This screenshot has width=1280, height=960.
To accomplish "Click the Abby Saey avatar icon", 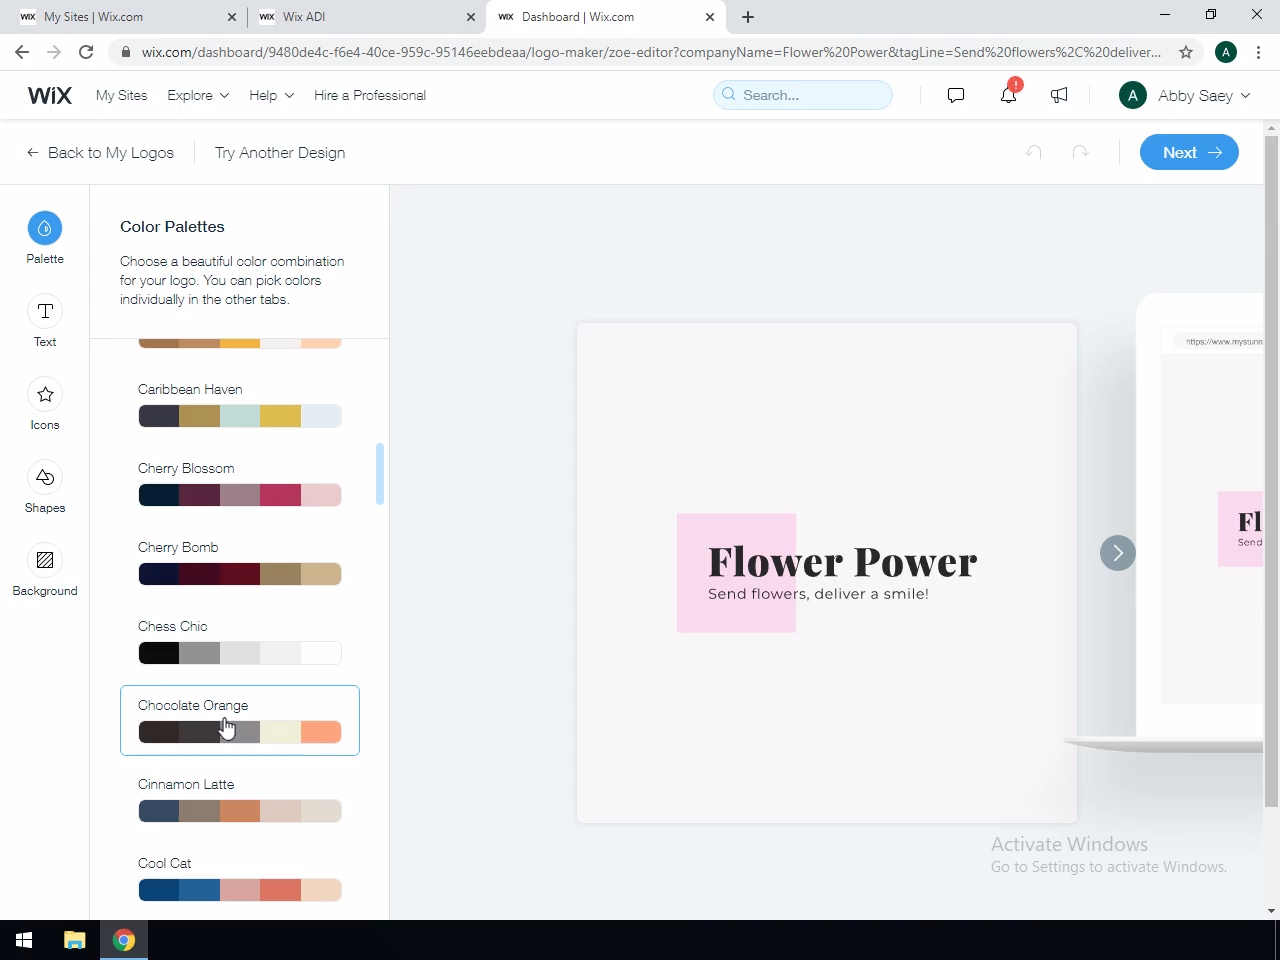I will [x=1132, y=95].
